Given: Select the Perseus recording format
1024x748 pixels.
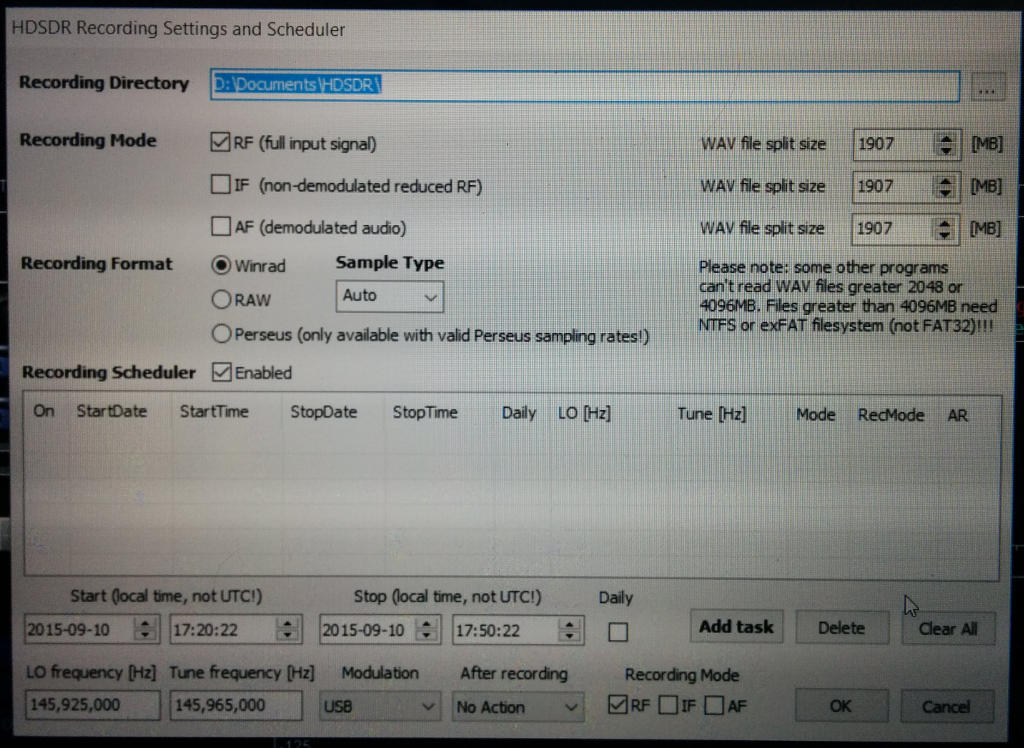Looking at the screenshot, I should tap(221, 334).
